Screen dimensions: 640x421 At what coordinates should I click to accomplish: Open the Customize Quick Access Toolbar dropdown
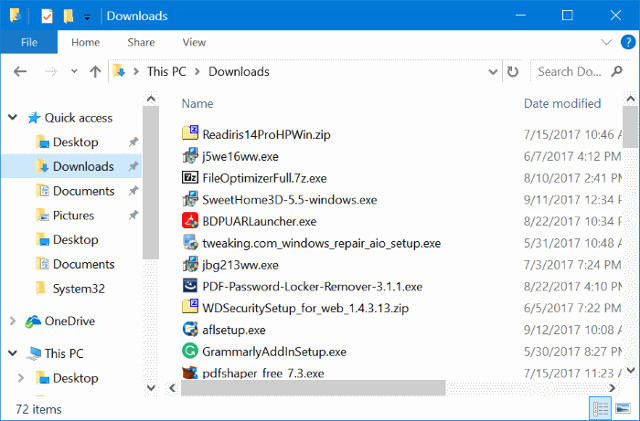coord(87,17)
